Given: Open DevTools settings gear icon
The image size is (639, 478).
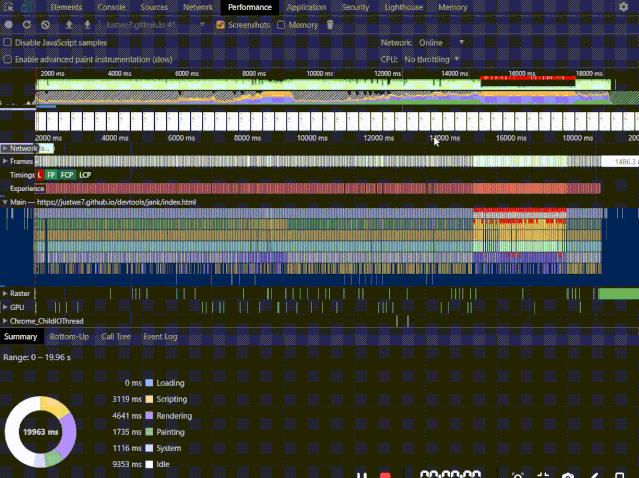Looking at the screenshot, I should coord(623,7).
